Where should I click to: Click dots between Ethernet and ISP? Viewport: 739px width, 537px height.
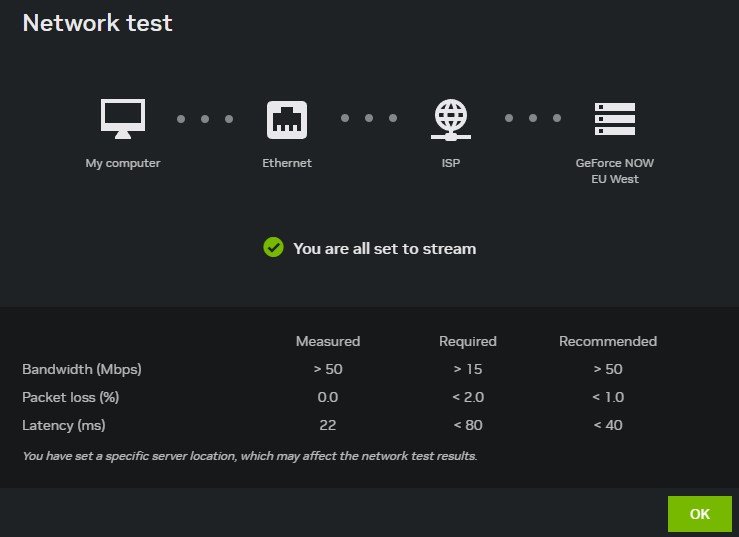point(369,119)
